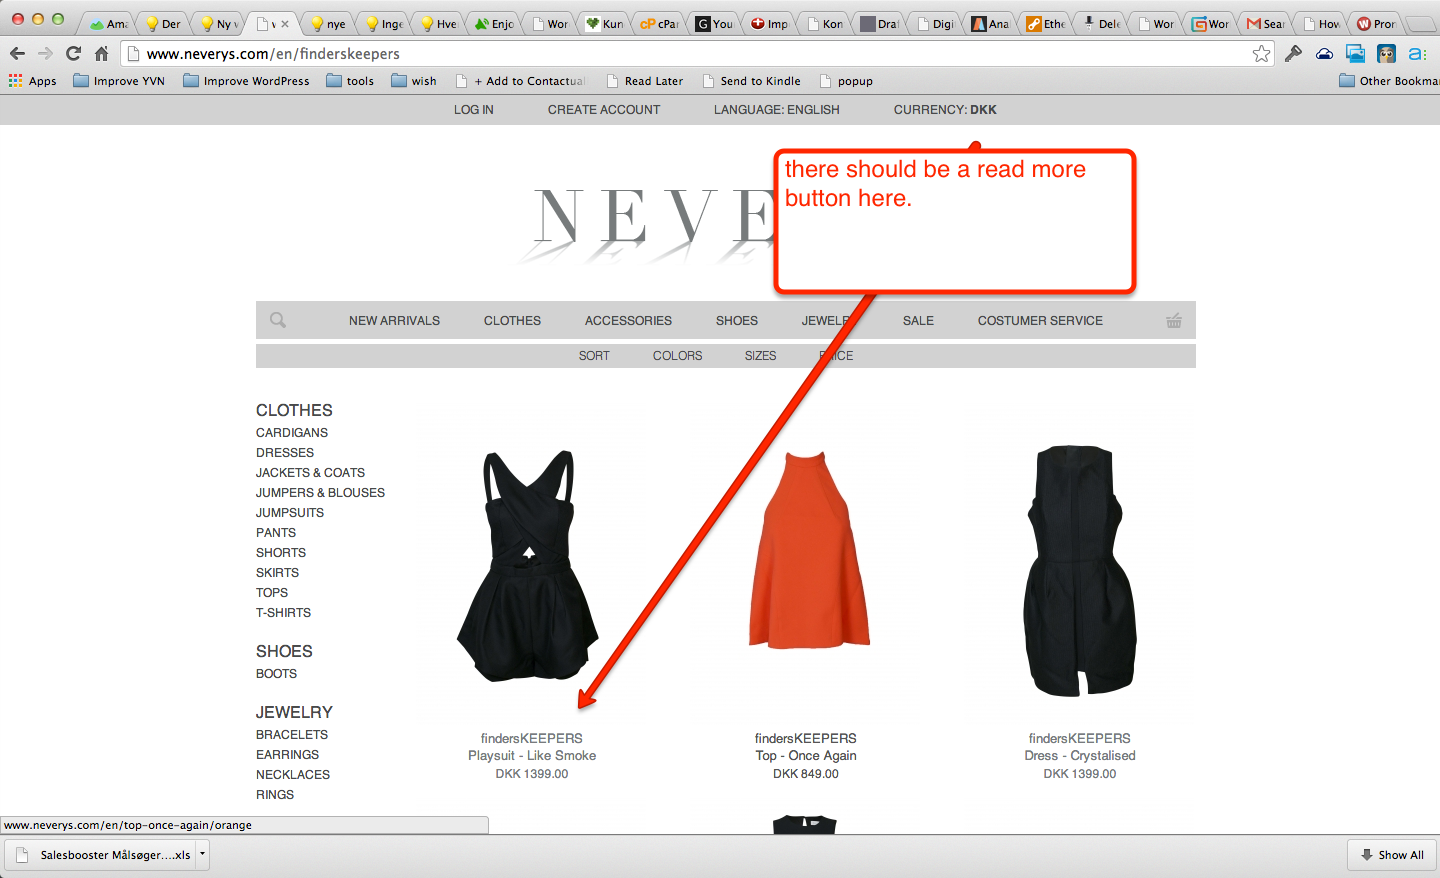The width and height of the screenshot is (1440, 878).
Task: Select JUMPSUITS category
Action: 290,513
